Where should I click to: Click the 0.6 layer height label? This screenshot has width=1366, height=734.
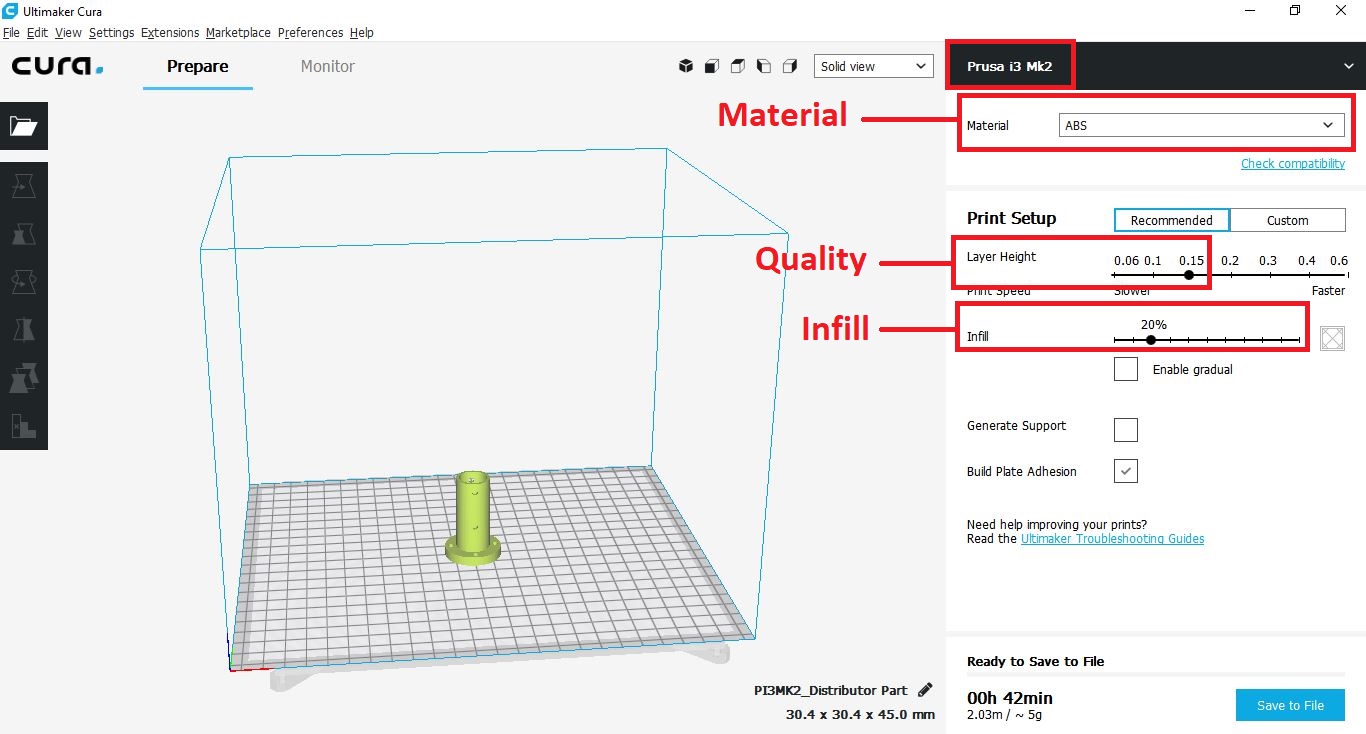(1339, 260)
